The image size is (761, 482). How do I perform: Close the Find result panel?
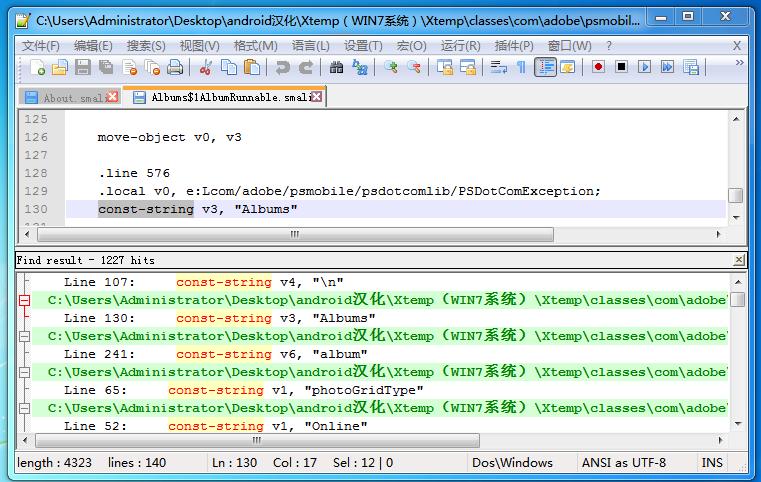click(x=738, y=260)
